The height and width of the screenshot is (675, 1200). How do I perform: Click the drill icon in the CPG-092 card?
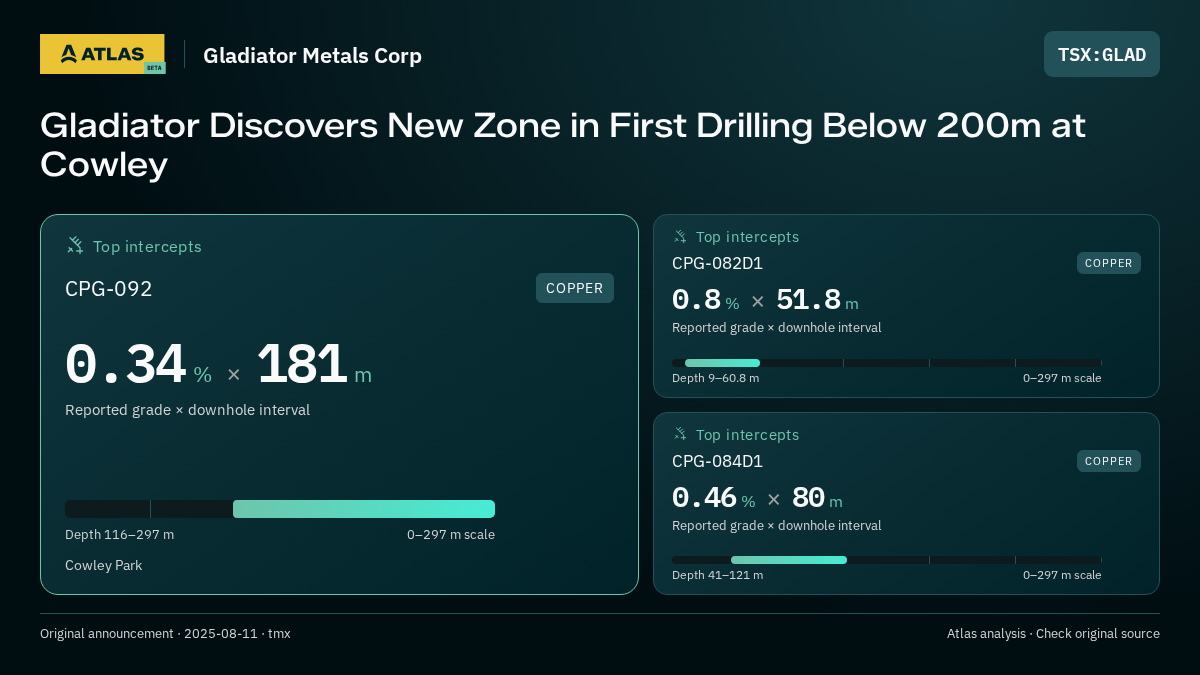75,245
